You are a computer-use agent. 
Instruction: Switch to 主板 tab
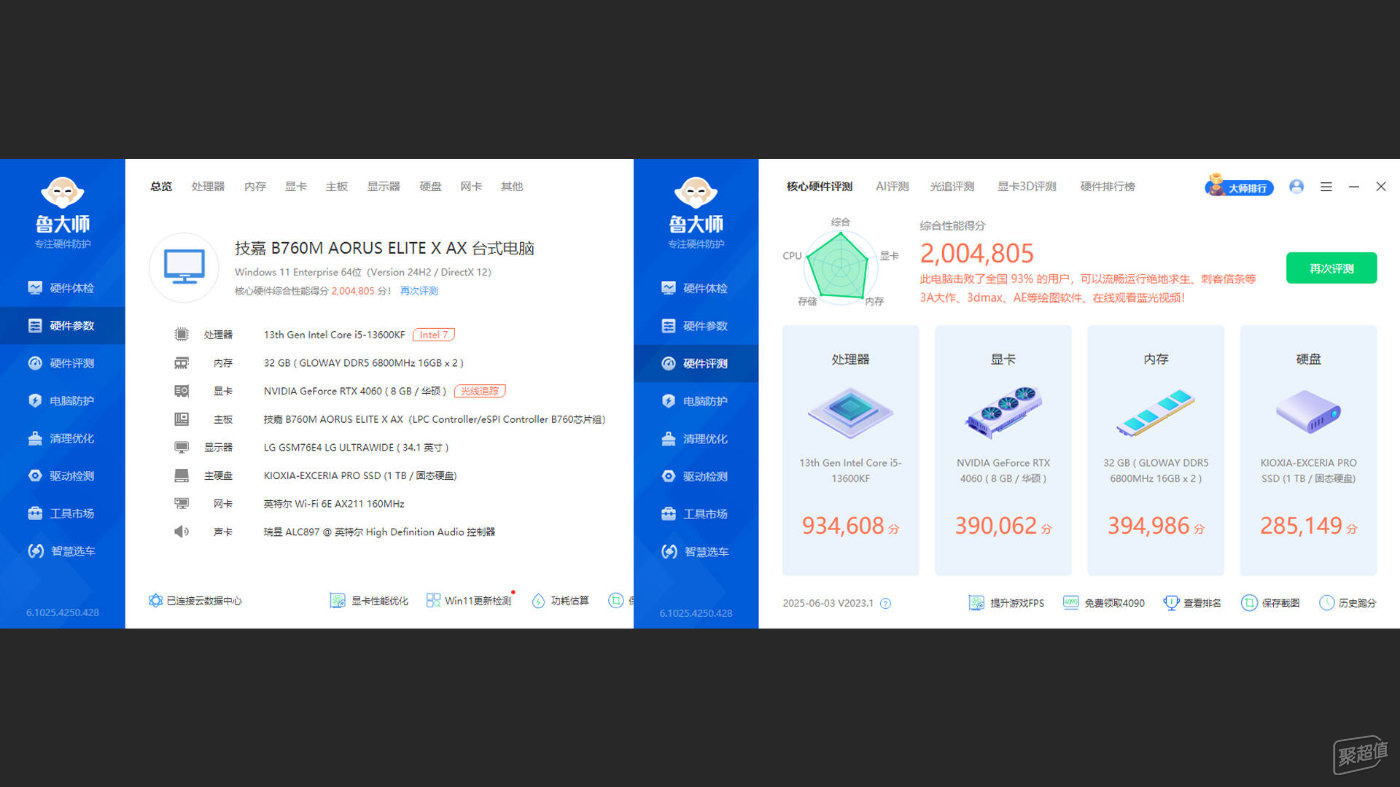click(337, 186)
